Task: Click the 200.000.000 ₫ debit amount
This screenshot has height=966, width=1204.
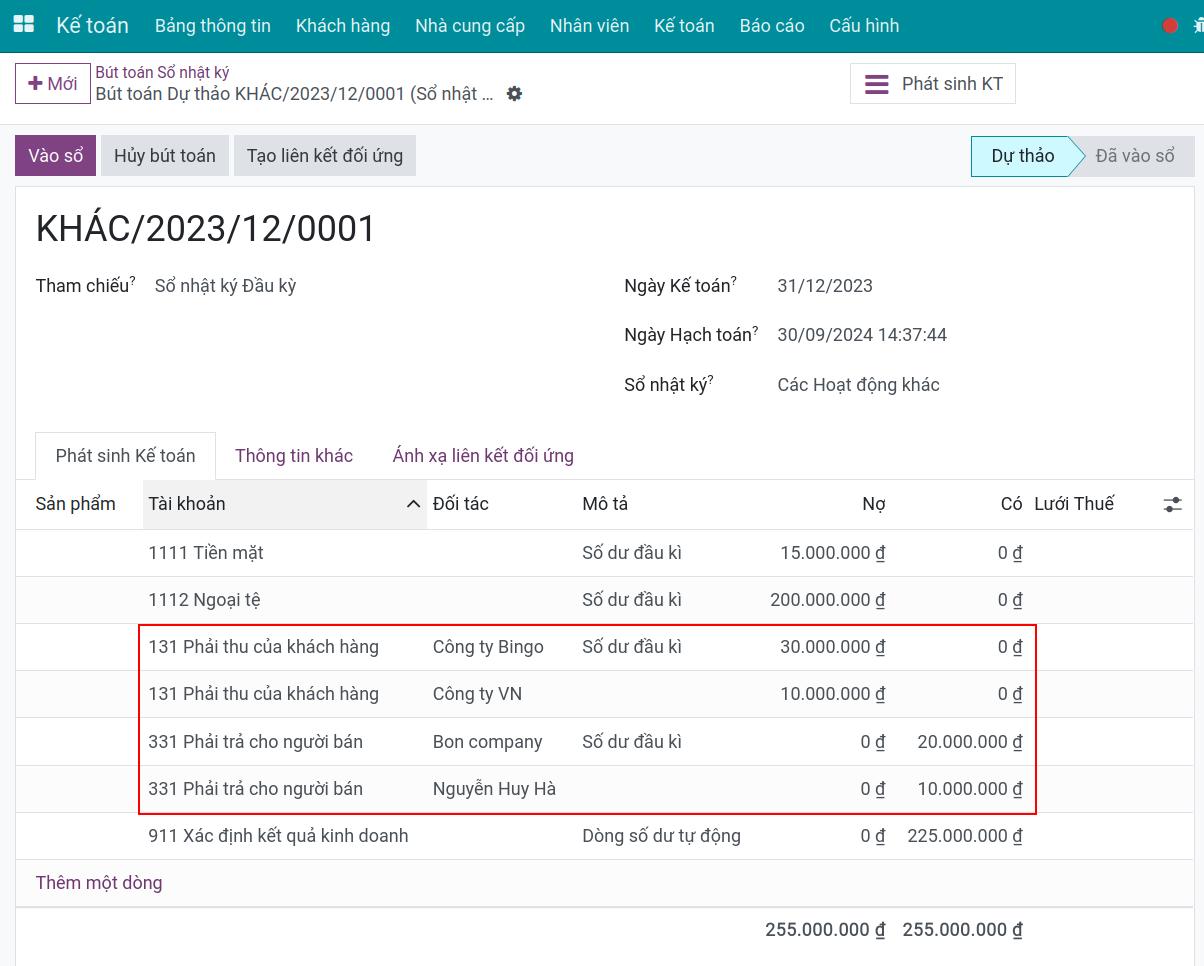Action: coord(828,600)
